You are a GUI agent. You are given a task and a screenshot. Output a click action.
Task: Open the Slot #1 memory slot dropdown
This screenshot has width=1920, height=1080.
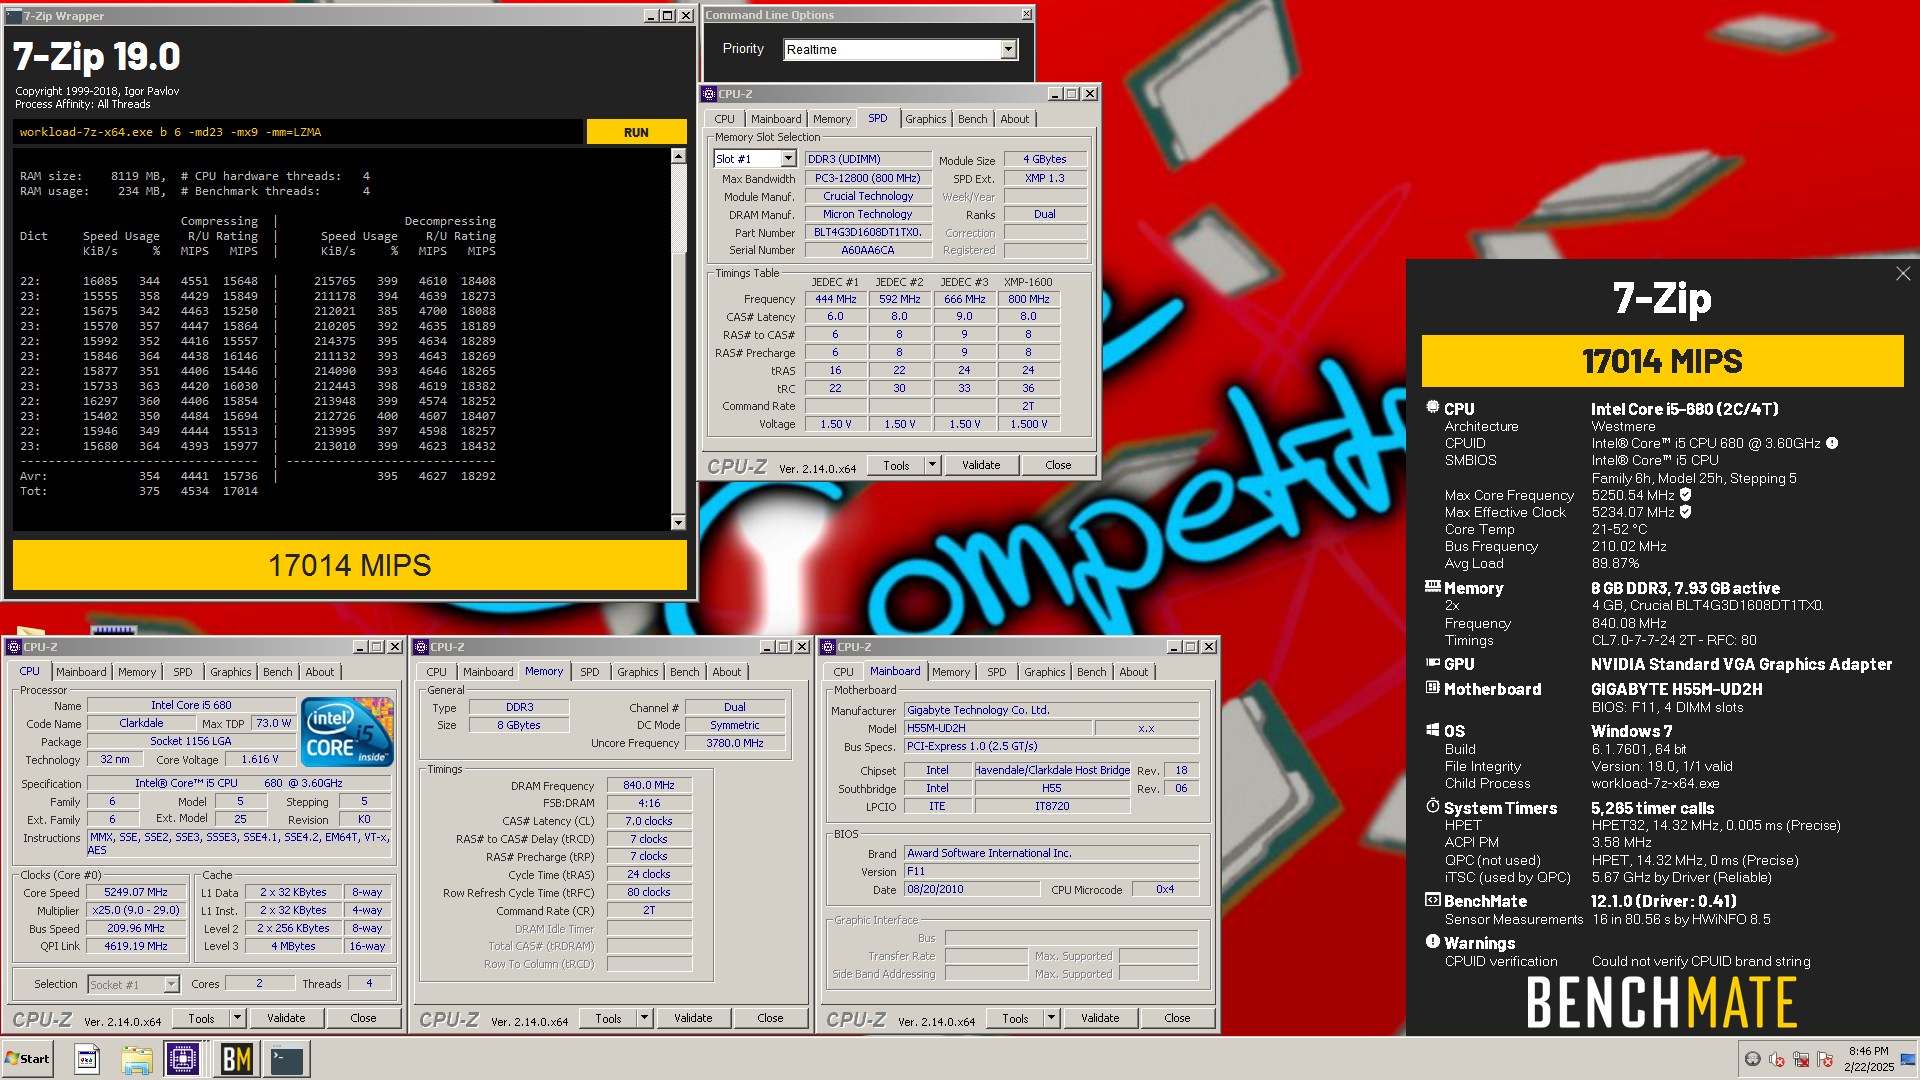[788, 159]
